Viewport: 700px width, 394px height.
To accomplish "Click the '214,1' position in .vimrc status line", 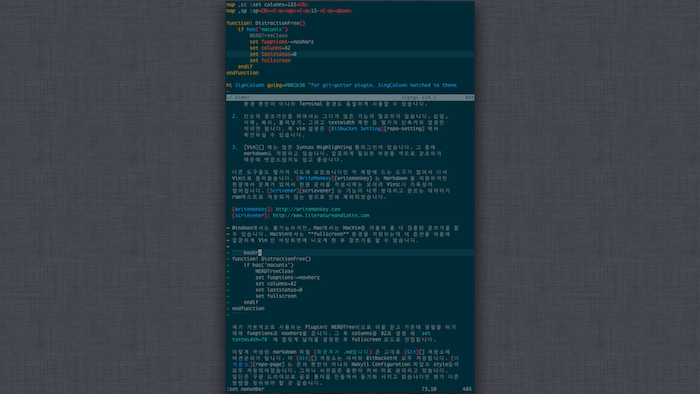I will [x=429, y=97].
